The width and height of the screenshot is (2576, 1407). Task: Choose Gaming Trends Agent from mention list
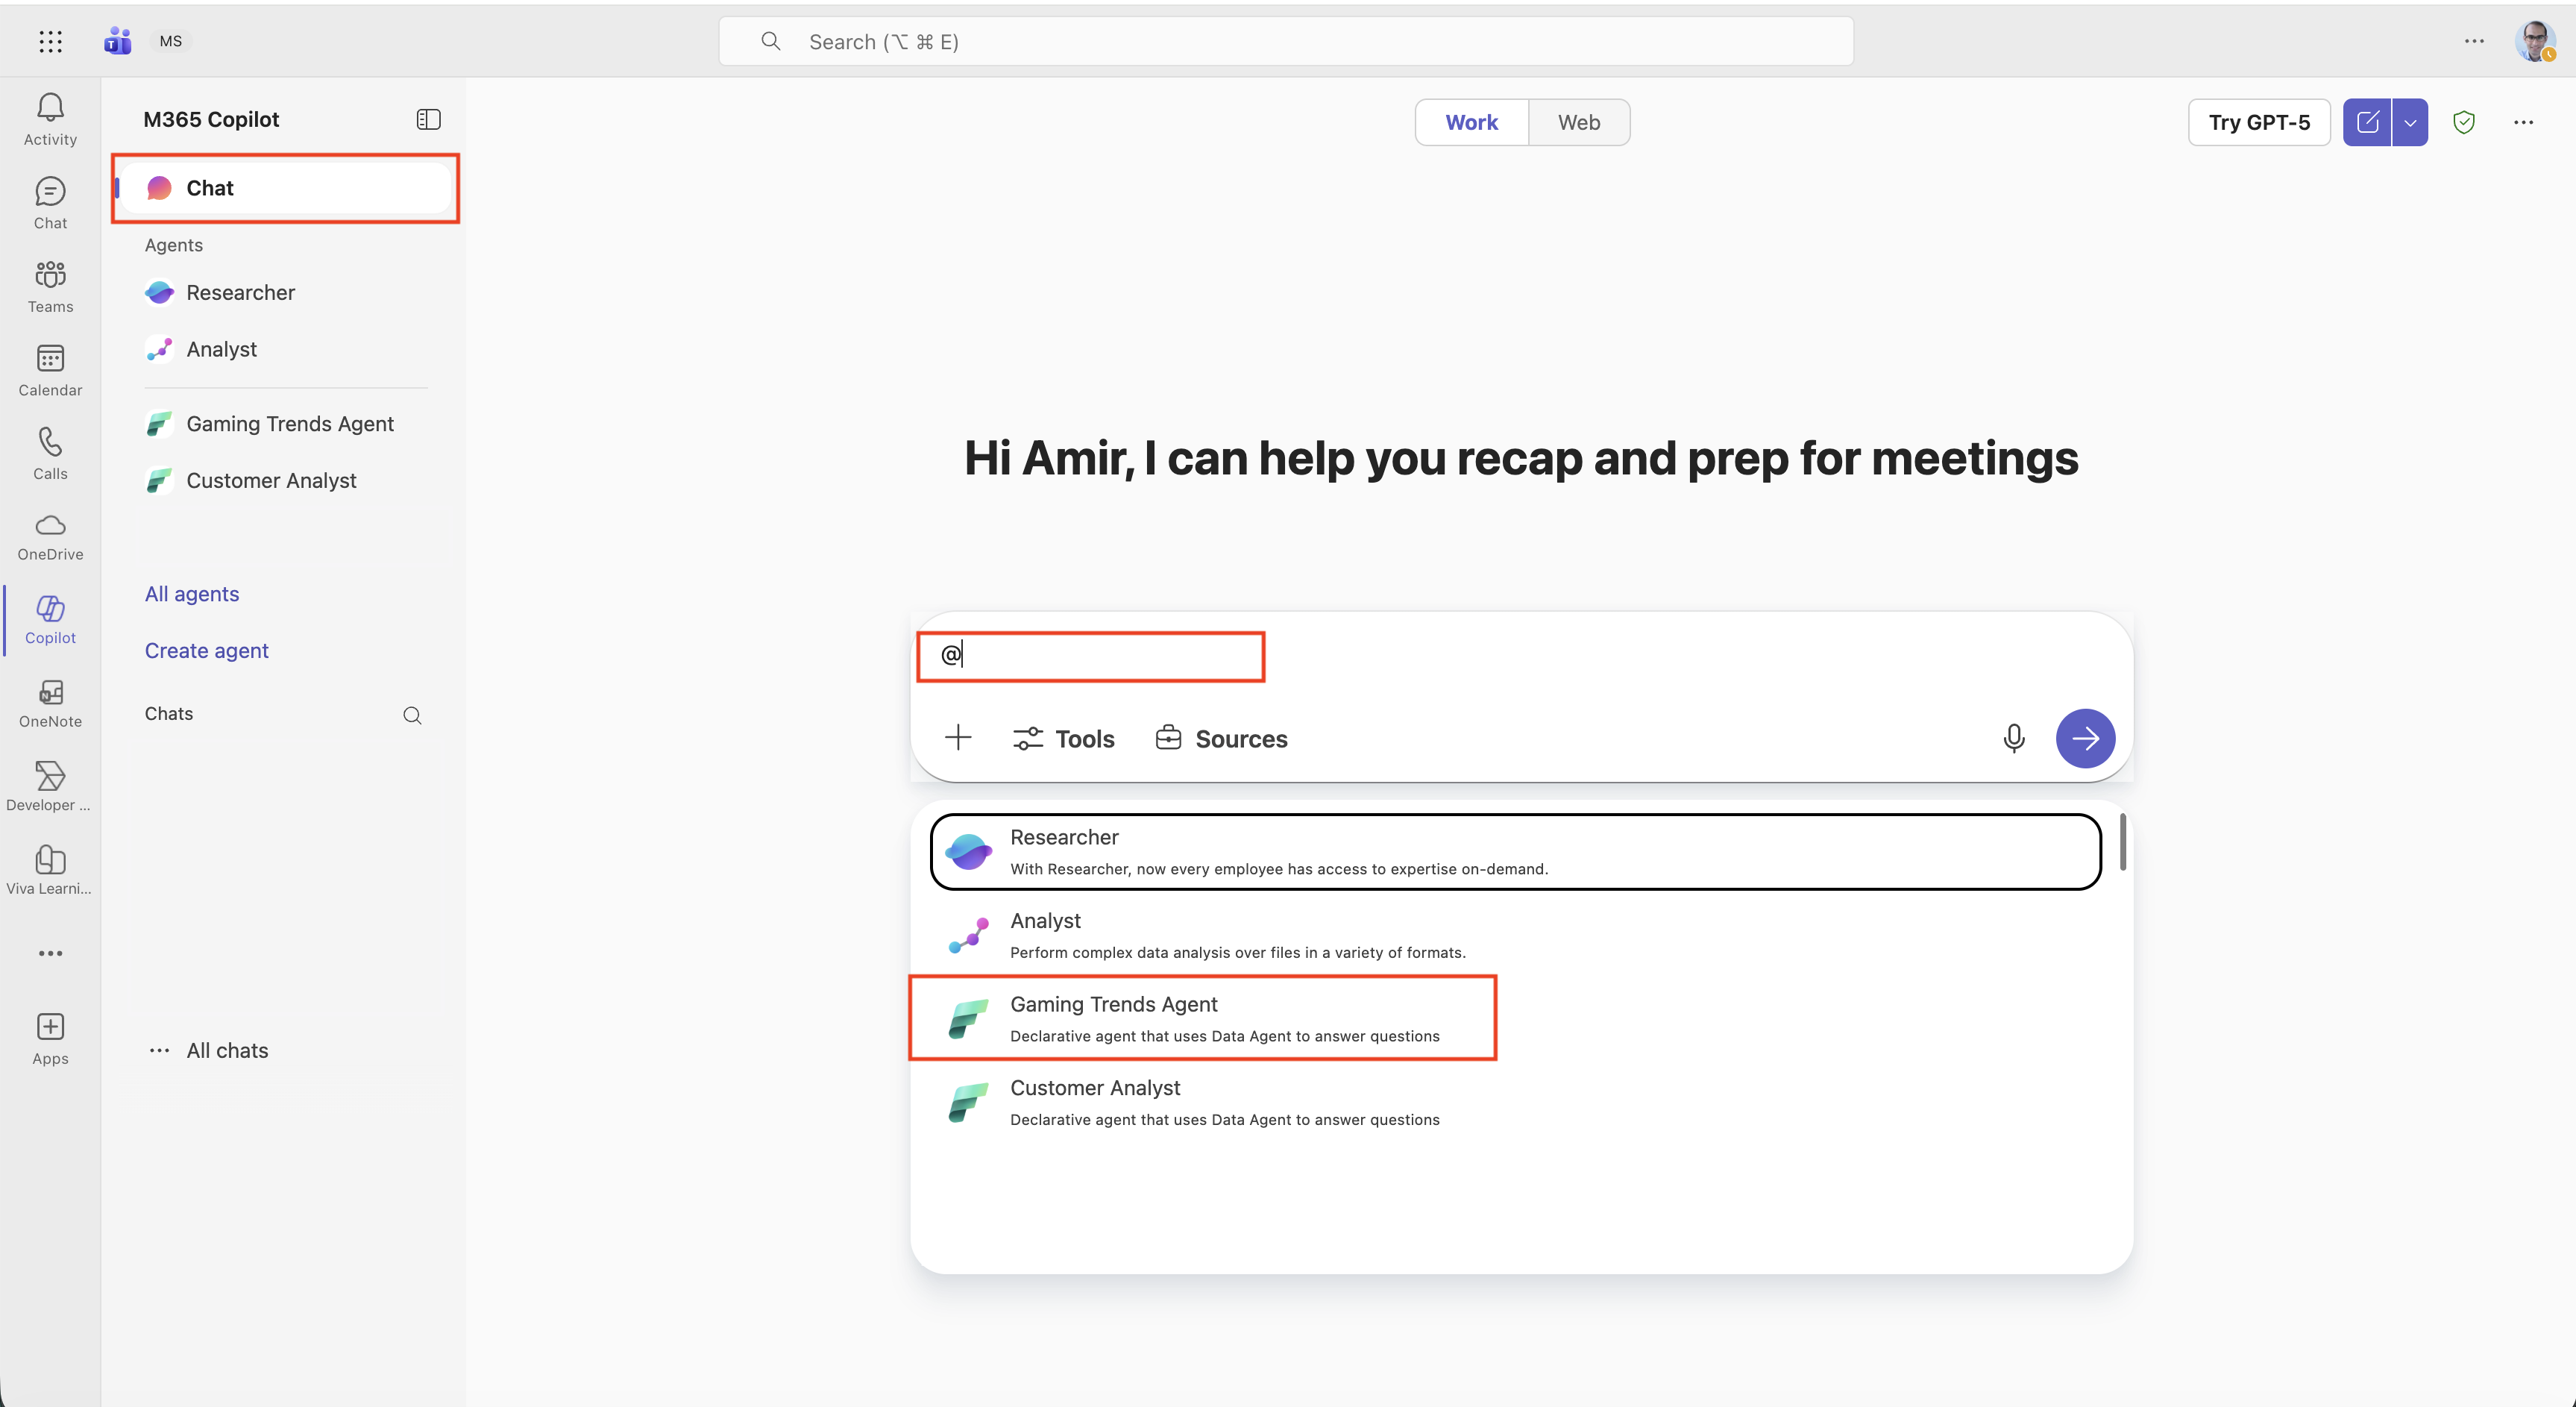[x=1515, y=1019]
